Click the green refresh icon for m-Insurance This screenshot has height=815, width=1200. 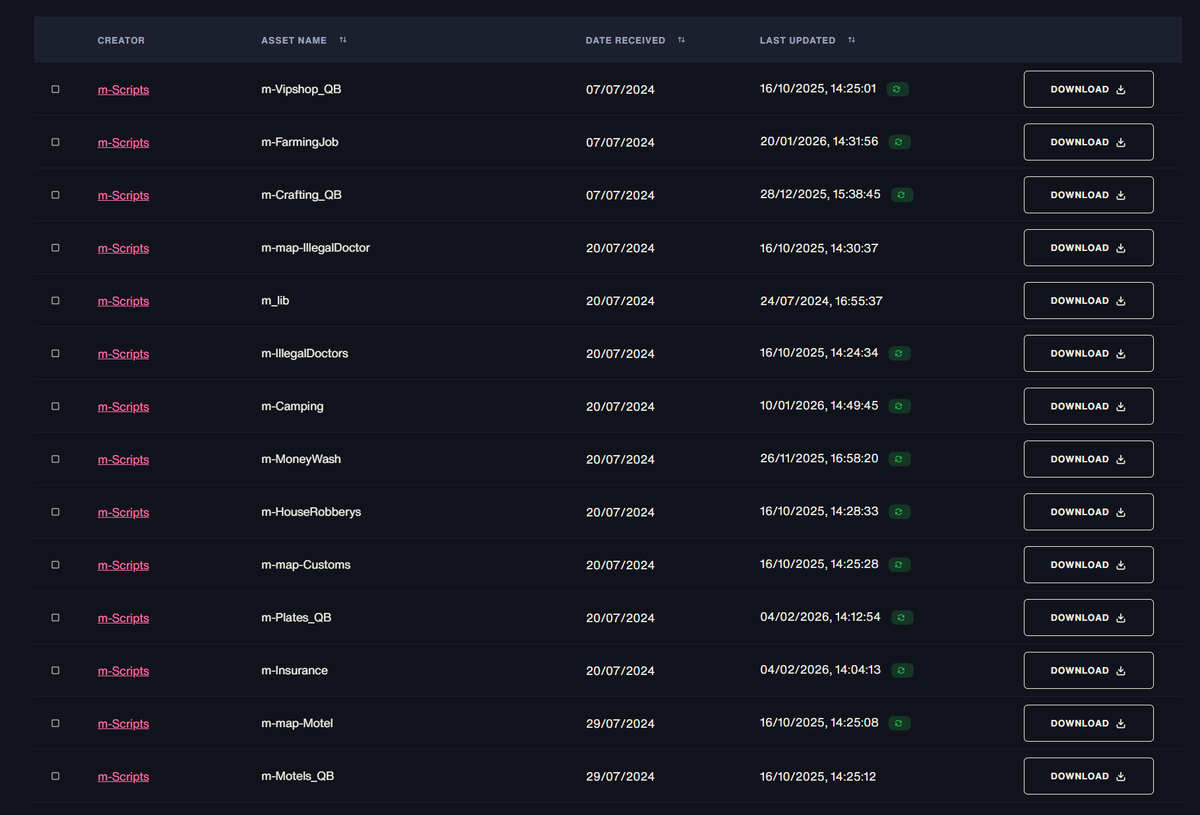click(902, 670)
